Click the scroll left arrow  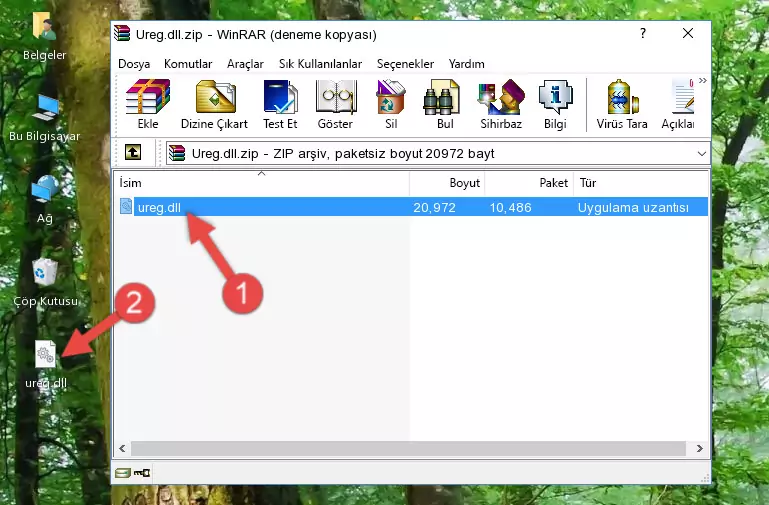coord(122,448)
